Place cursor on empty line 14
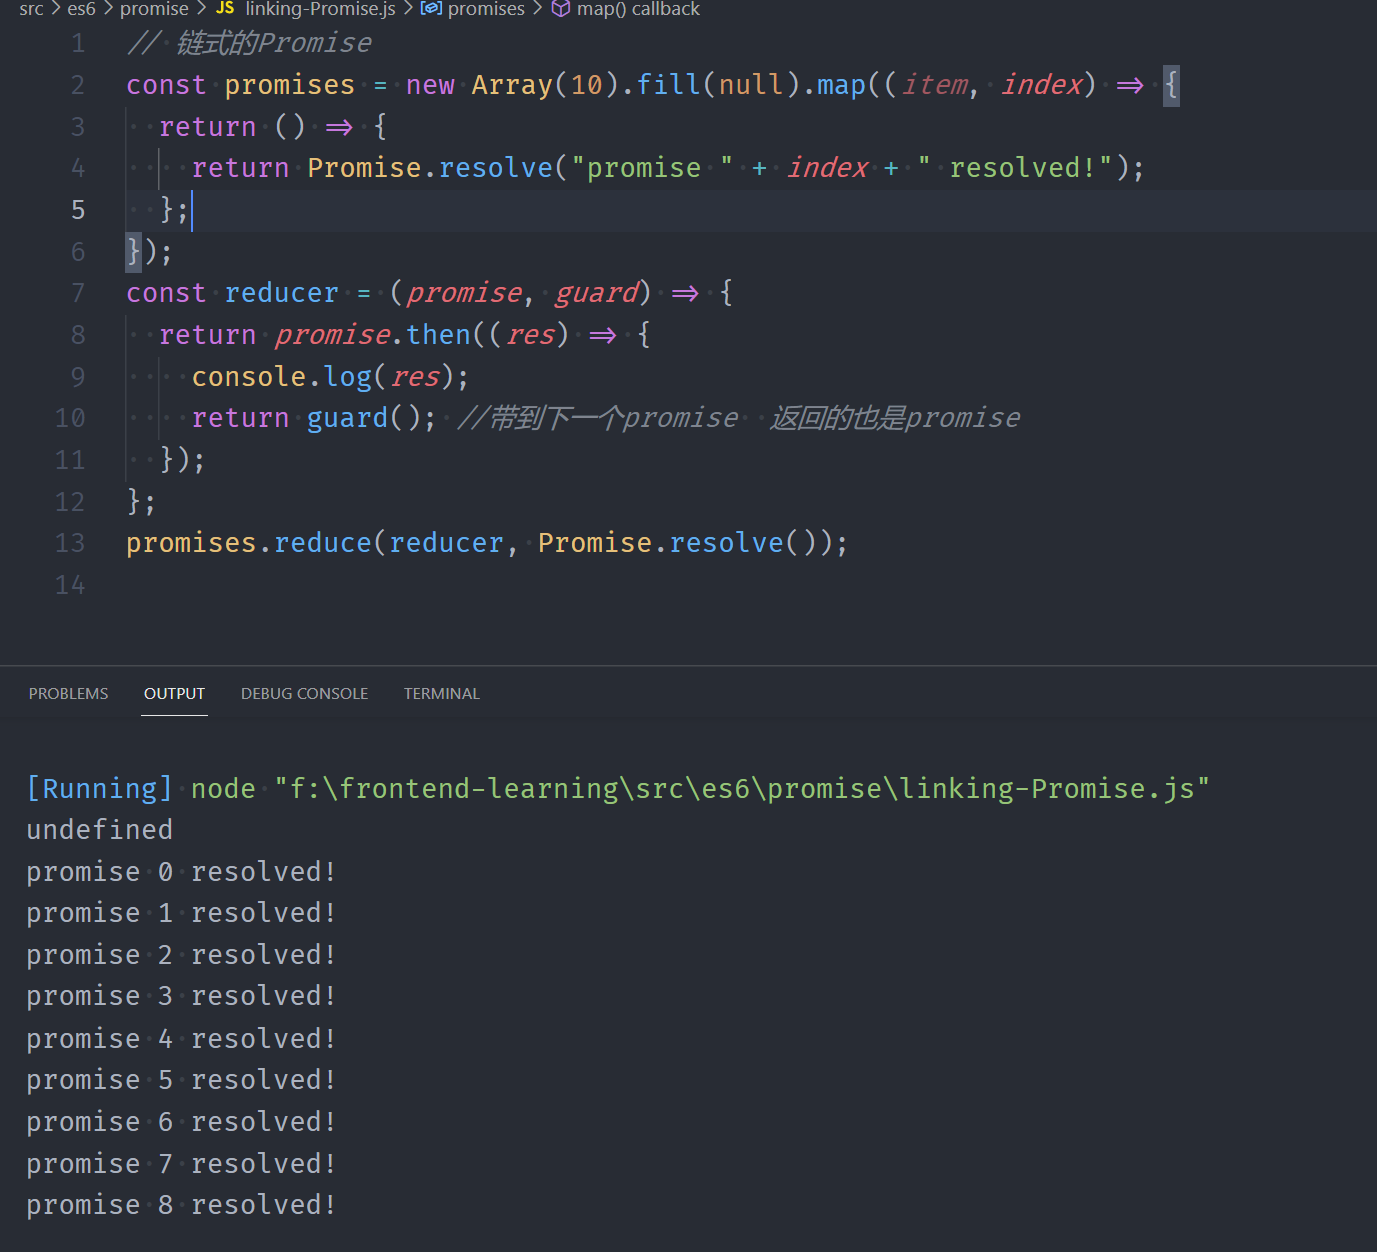 coord(400,585)
